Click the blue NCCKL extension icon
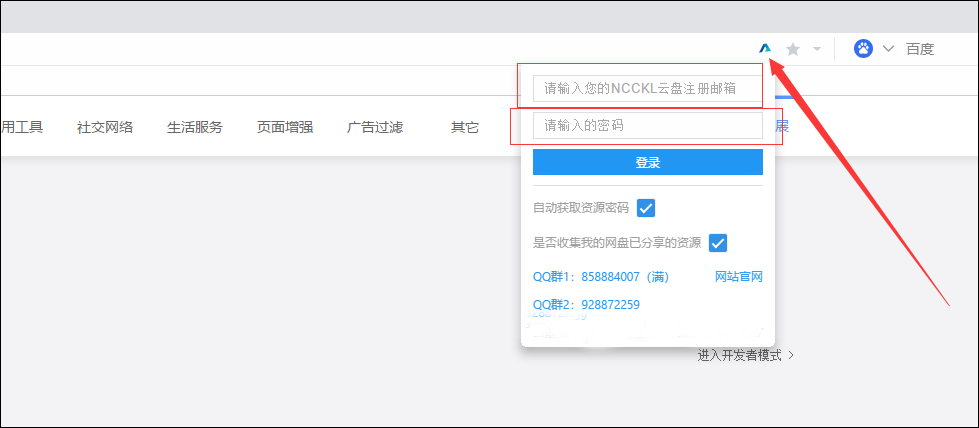 click(765, 48)
